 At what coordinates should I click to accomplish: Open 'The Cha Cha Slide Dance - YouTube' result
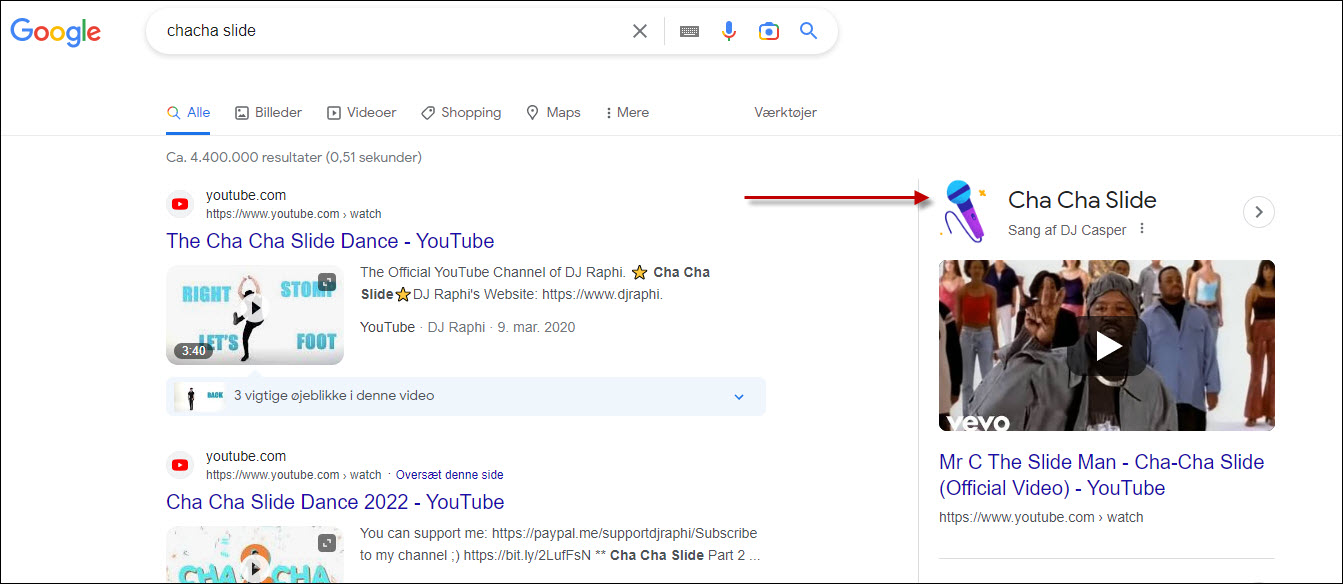(x=329, y=241)
